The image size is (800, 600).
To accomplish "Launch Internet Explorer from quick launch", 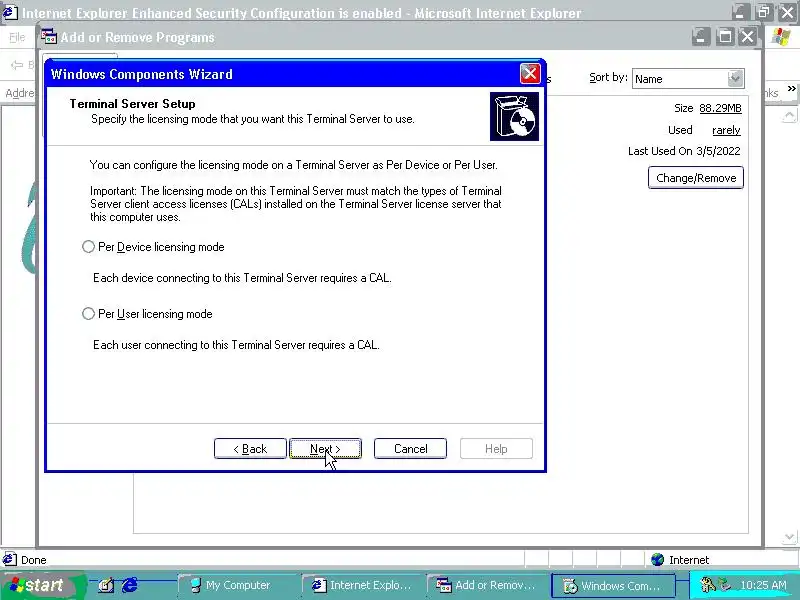I will pyautogui.click(x=130, y=585).
